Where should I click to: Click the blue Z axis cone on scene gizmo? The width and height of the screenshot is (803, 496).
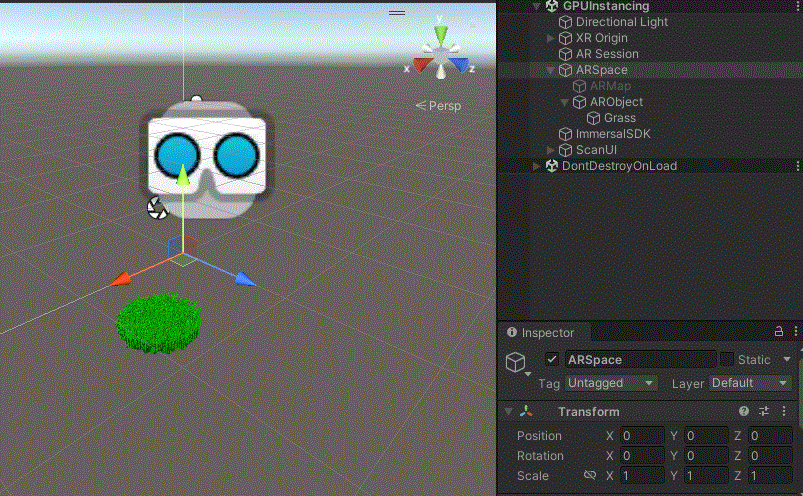(x=459, y=64)
